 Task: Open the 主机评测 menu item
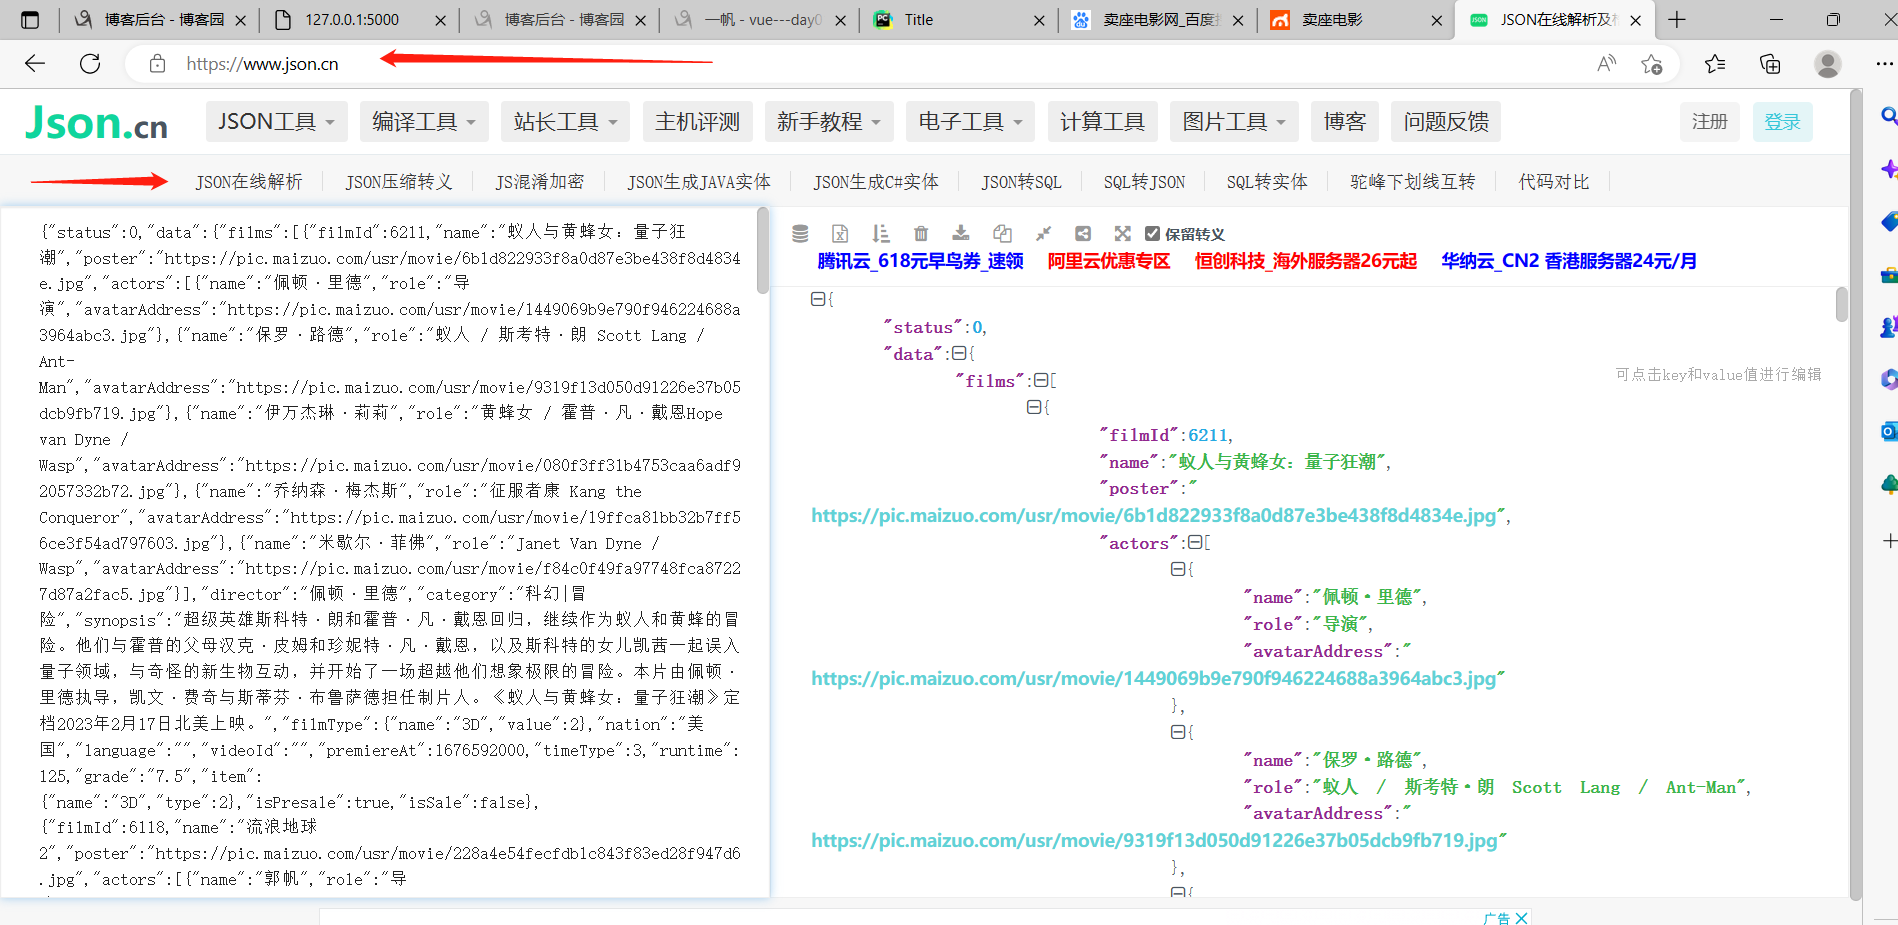(x=697, y=122)
